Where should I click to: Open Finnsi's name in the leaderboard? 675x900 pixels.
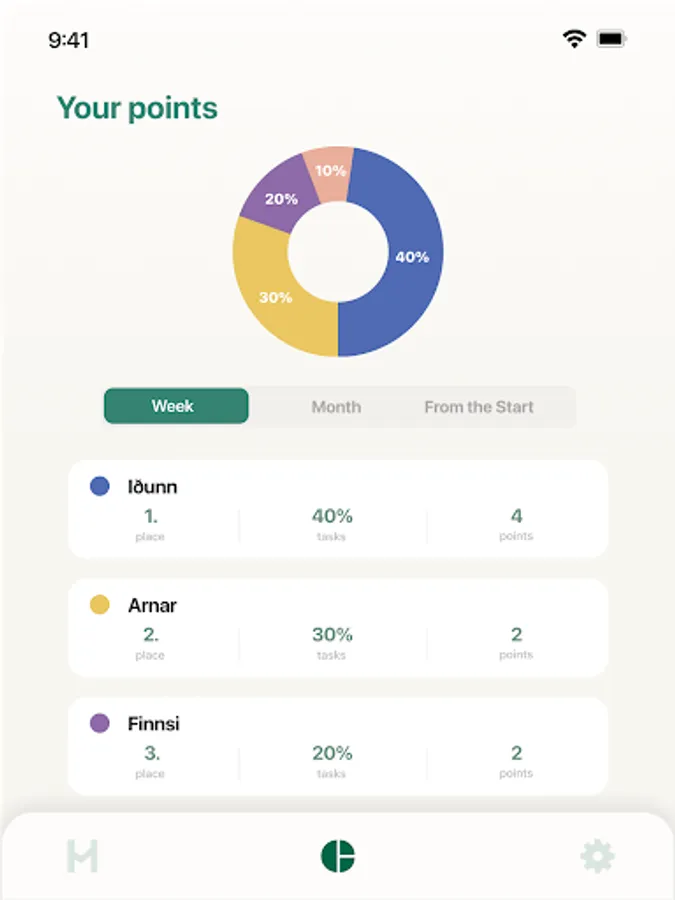(x=154, y=723)
